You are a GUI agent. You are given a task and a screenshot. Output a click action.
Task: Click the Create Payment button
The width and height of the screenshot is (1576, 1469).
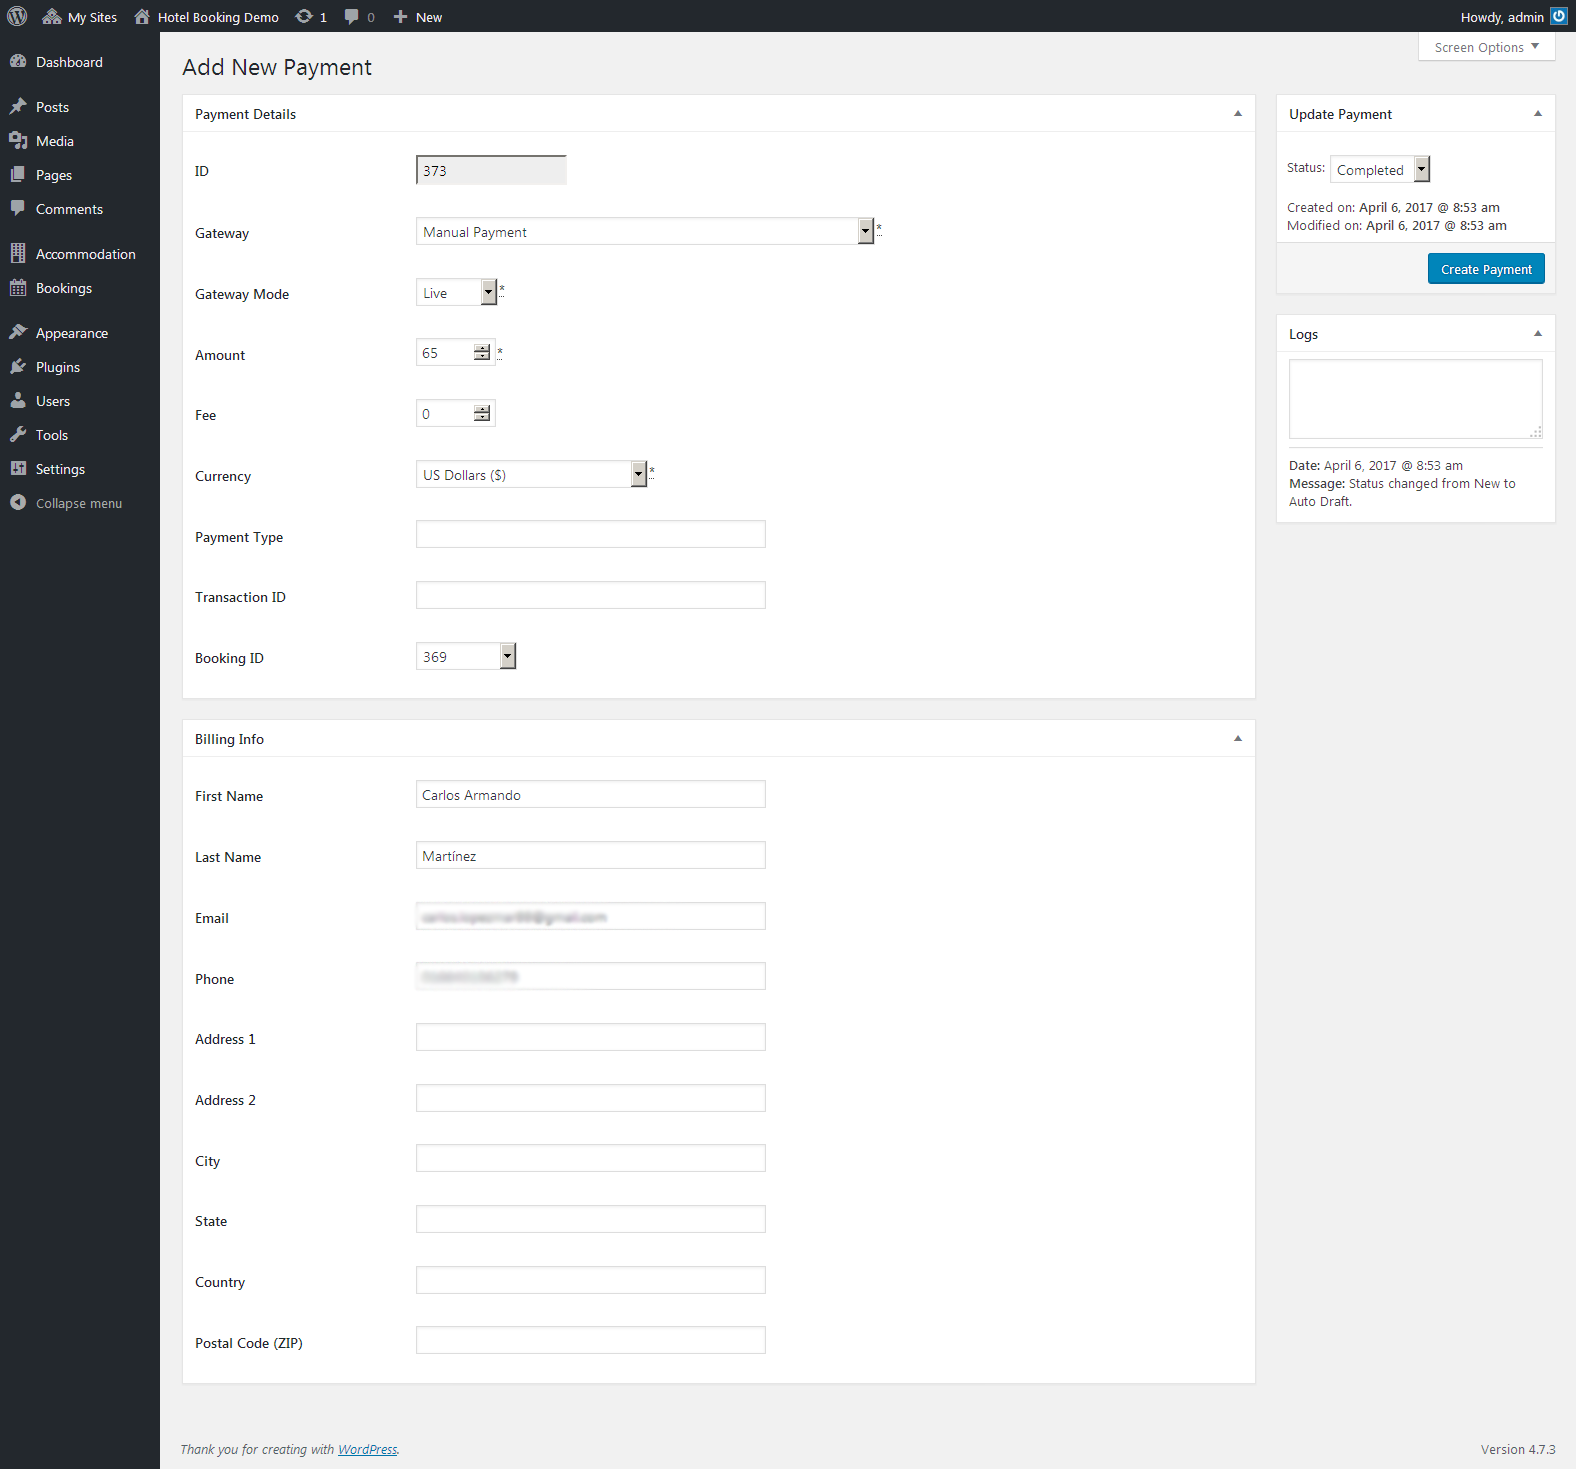click(x=1485, y=269)
